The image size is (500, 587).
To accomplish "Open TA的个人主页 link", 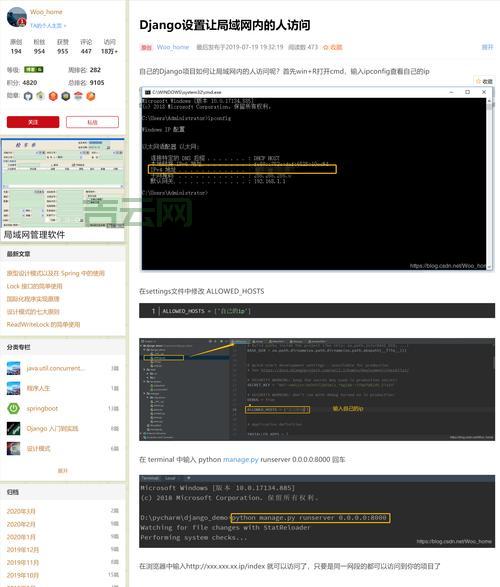I will [48, 26].
